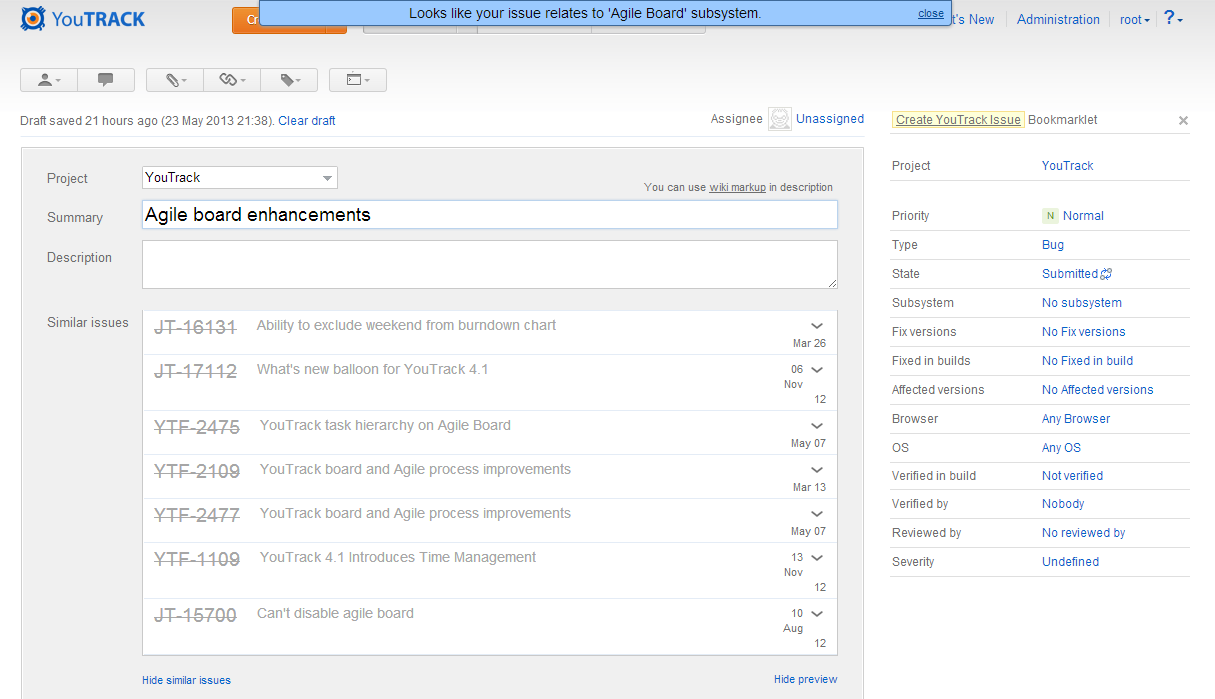Viewport: 1215px width, 699px height.
Task: Click 'Ability to exclude weekend from burndown chart'
Action: click(407, 325)
